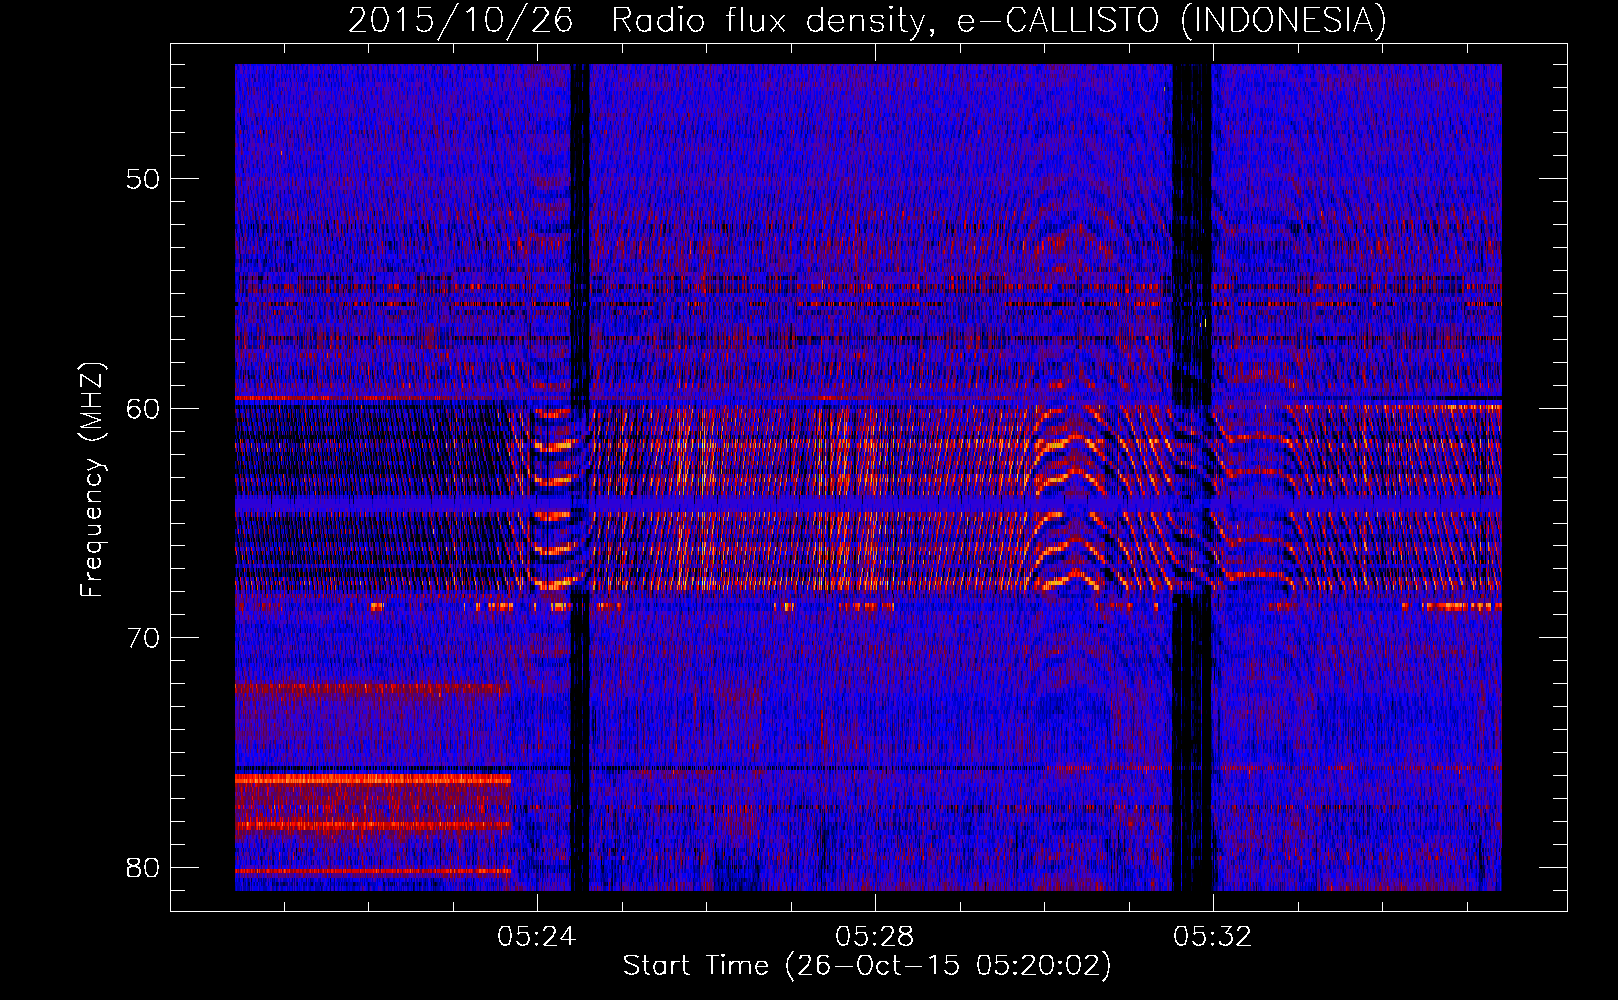Click the 'Frequency (MHZ)' axis label

(92, 480)
